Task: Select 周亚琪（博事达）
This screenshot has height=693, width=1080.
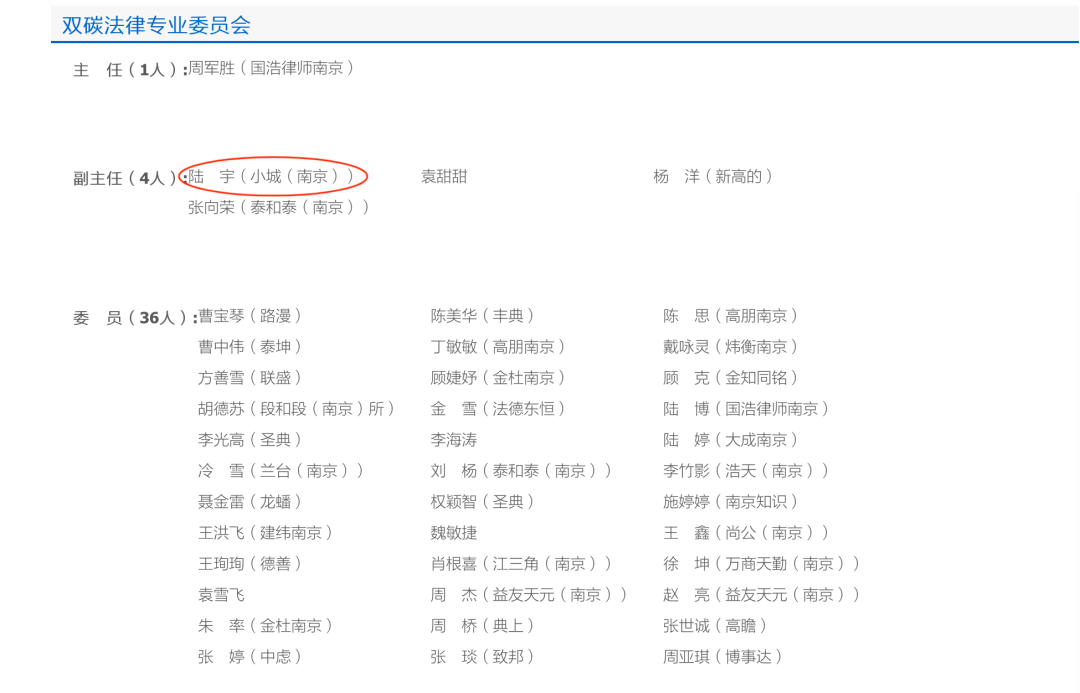Action: coord(723,657)
